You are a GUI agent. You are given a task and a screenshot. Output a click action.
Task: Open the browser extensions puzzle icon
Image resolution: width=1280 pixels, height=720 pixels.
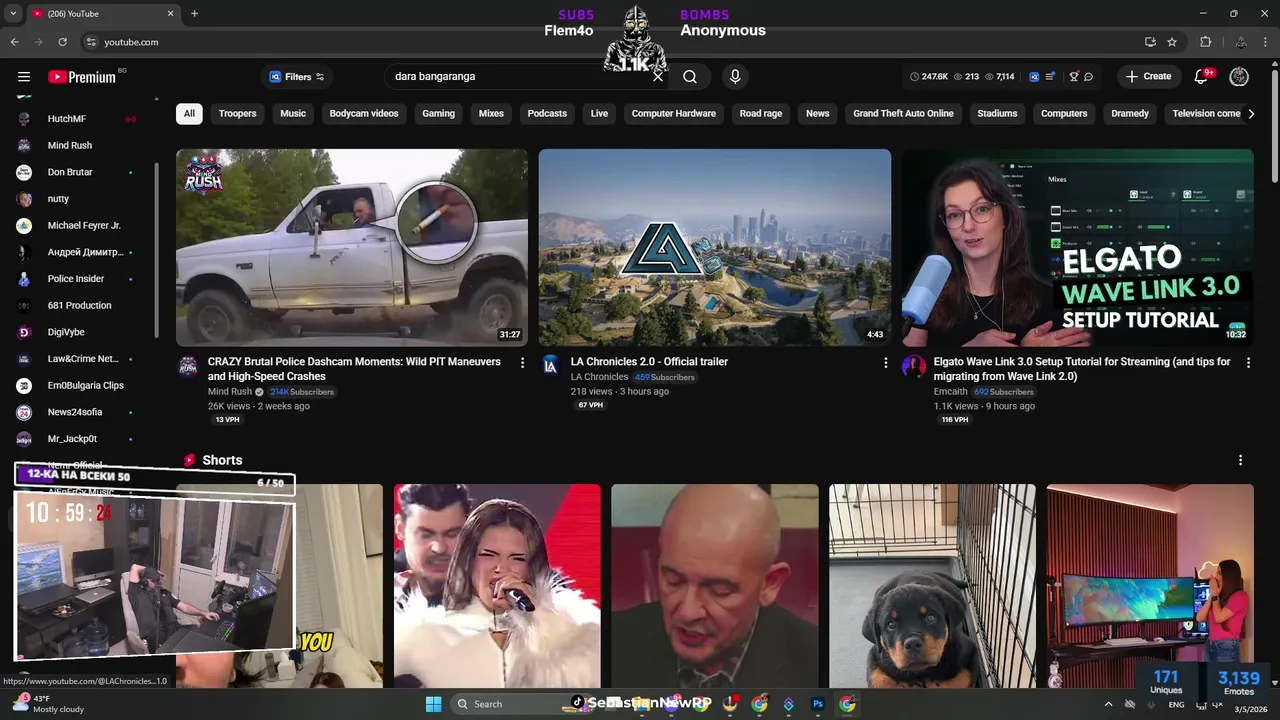pos(1205,42)
